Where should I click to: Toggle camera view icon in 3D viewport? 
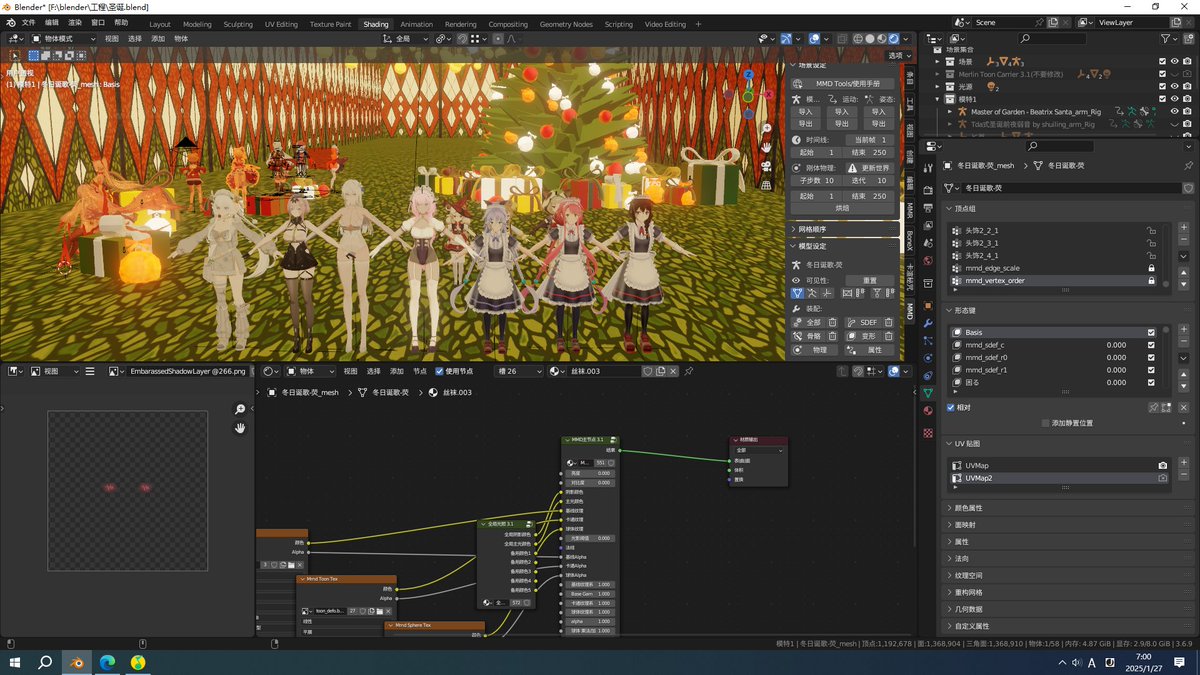click(765, 166)
